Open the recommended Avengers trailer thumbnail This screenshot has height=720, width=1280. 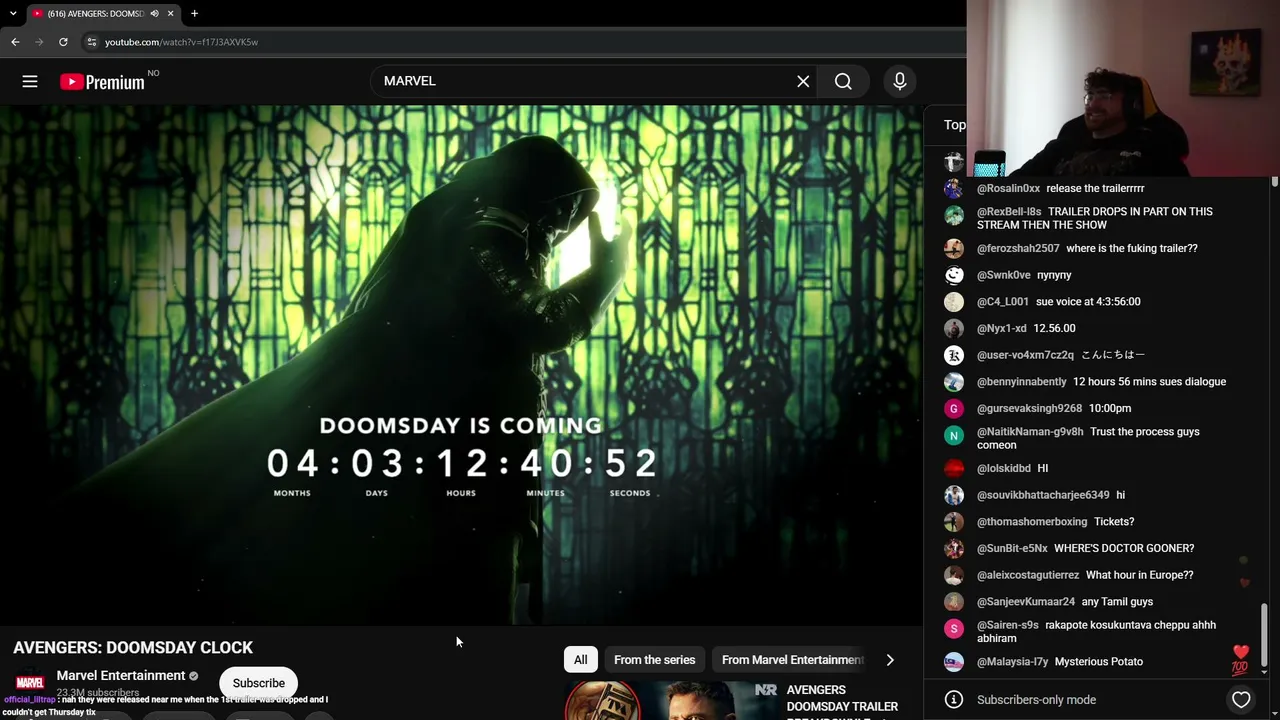(x=671, y=701)
